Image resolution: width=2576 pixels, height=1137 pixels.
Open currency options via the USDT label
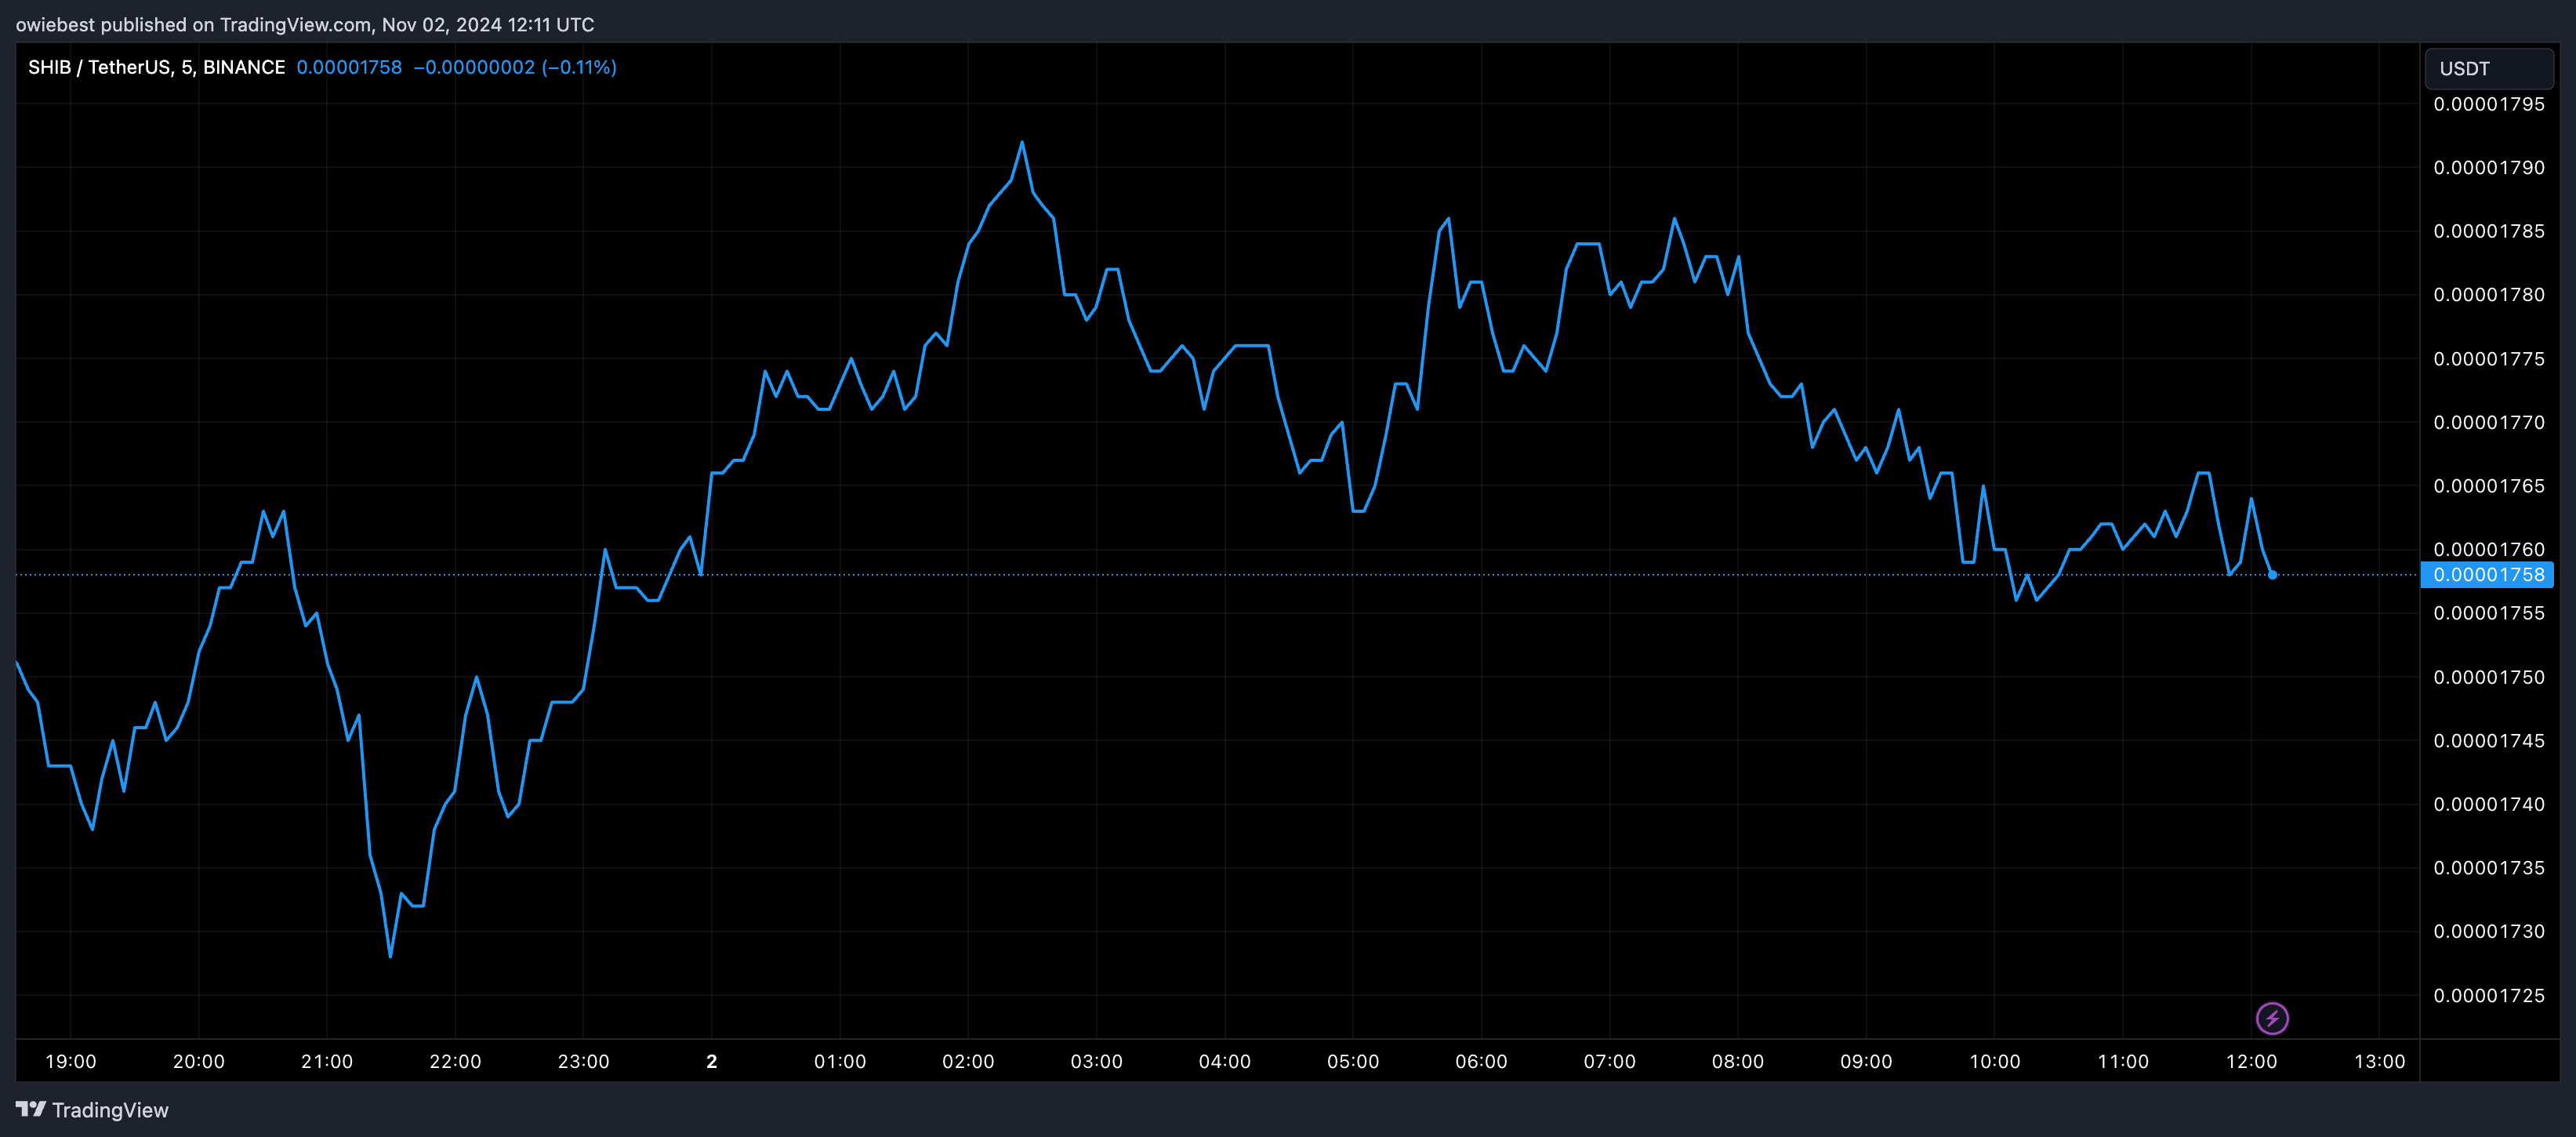click(2466, 68)
